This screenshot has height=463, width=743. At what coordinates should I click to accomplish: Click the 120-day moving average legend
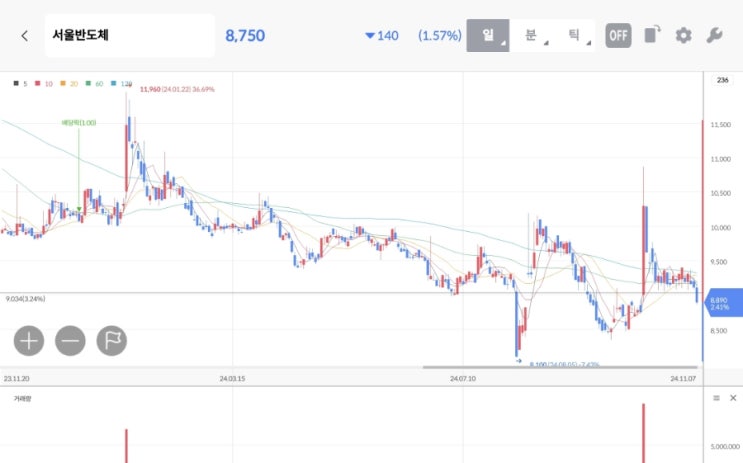click(121, 83)
